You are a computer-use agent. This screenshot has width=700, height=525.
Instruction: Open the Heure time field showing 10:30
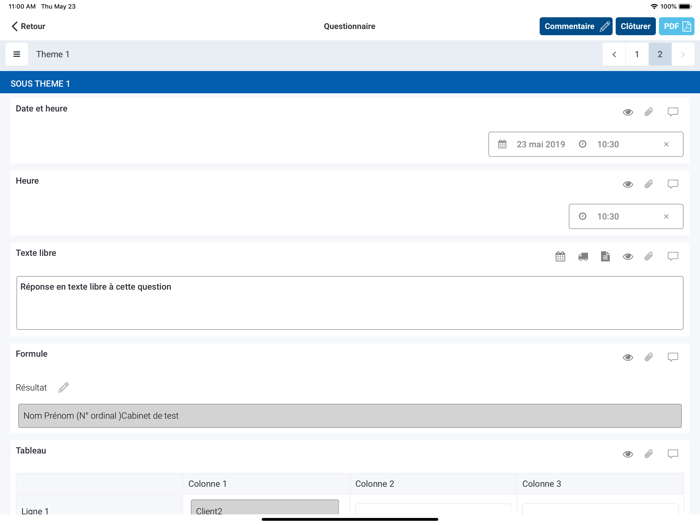(626, 217)
